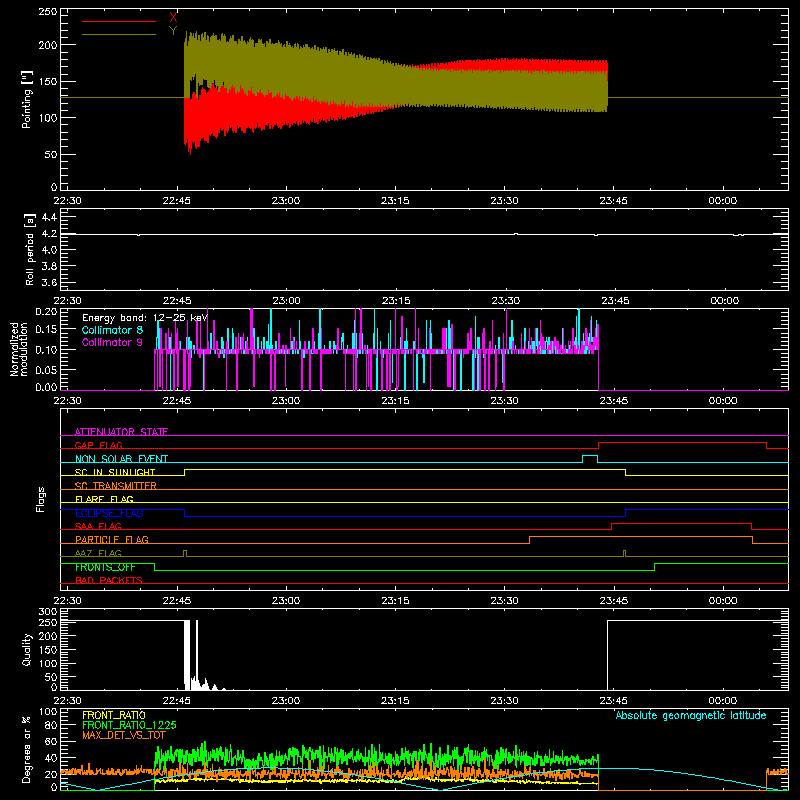Image resolution: width=800 pixels, height=800 pixels.
Task: Select the NON_SOLAR_EVENT label
Action: pyautogui.click(x=121, y=459)
